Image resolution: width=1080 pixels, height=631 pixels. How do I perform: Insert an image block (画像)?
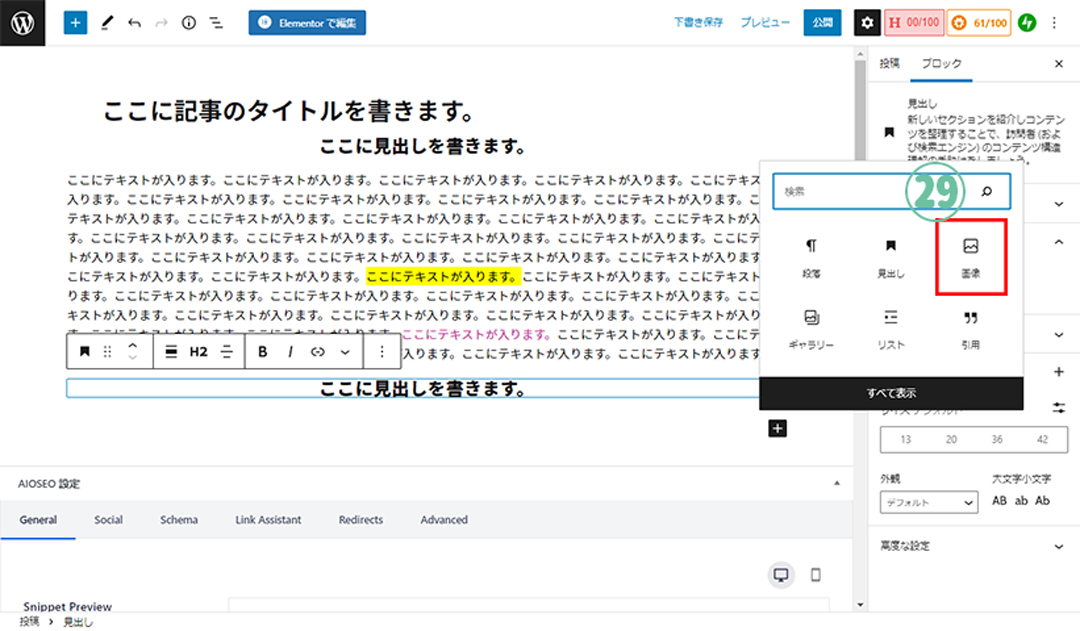click(970, 257)
